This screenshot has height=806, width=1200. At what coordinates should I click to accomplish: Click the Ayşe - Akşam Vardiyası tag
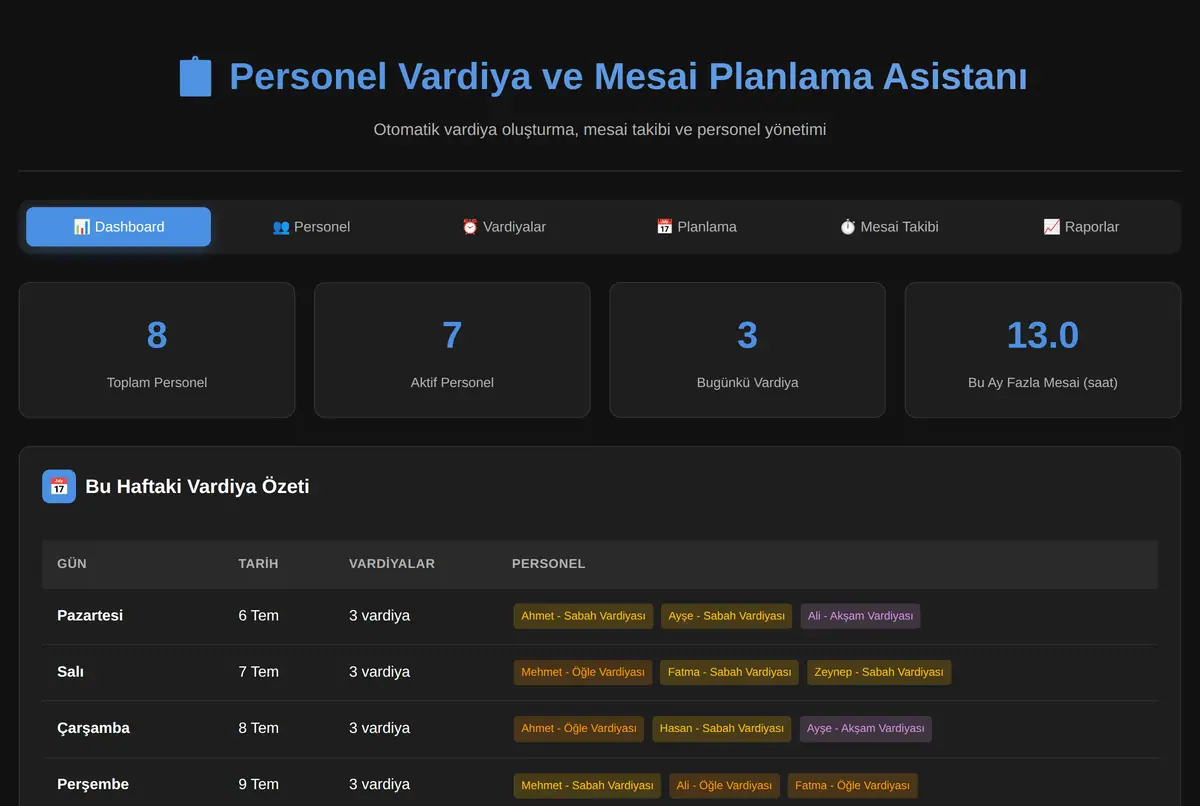coord(865,728)
